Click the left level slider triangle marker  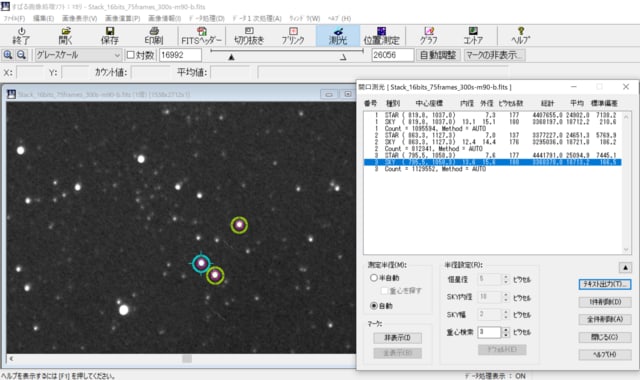[231, 57]
